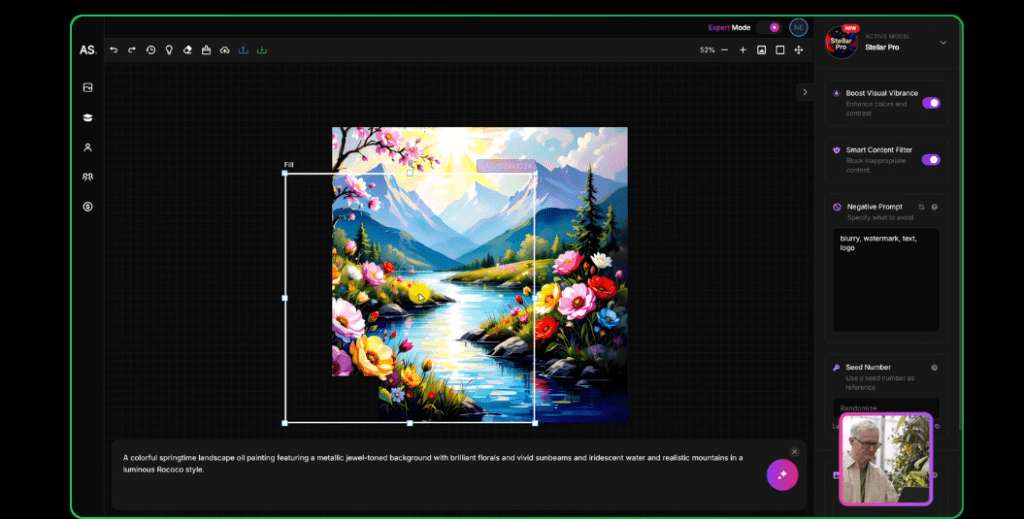Click the Stellar Pro model thumbnail
This screenshot has width=1024, height=519.
click(841, 42)
